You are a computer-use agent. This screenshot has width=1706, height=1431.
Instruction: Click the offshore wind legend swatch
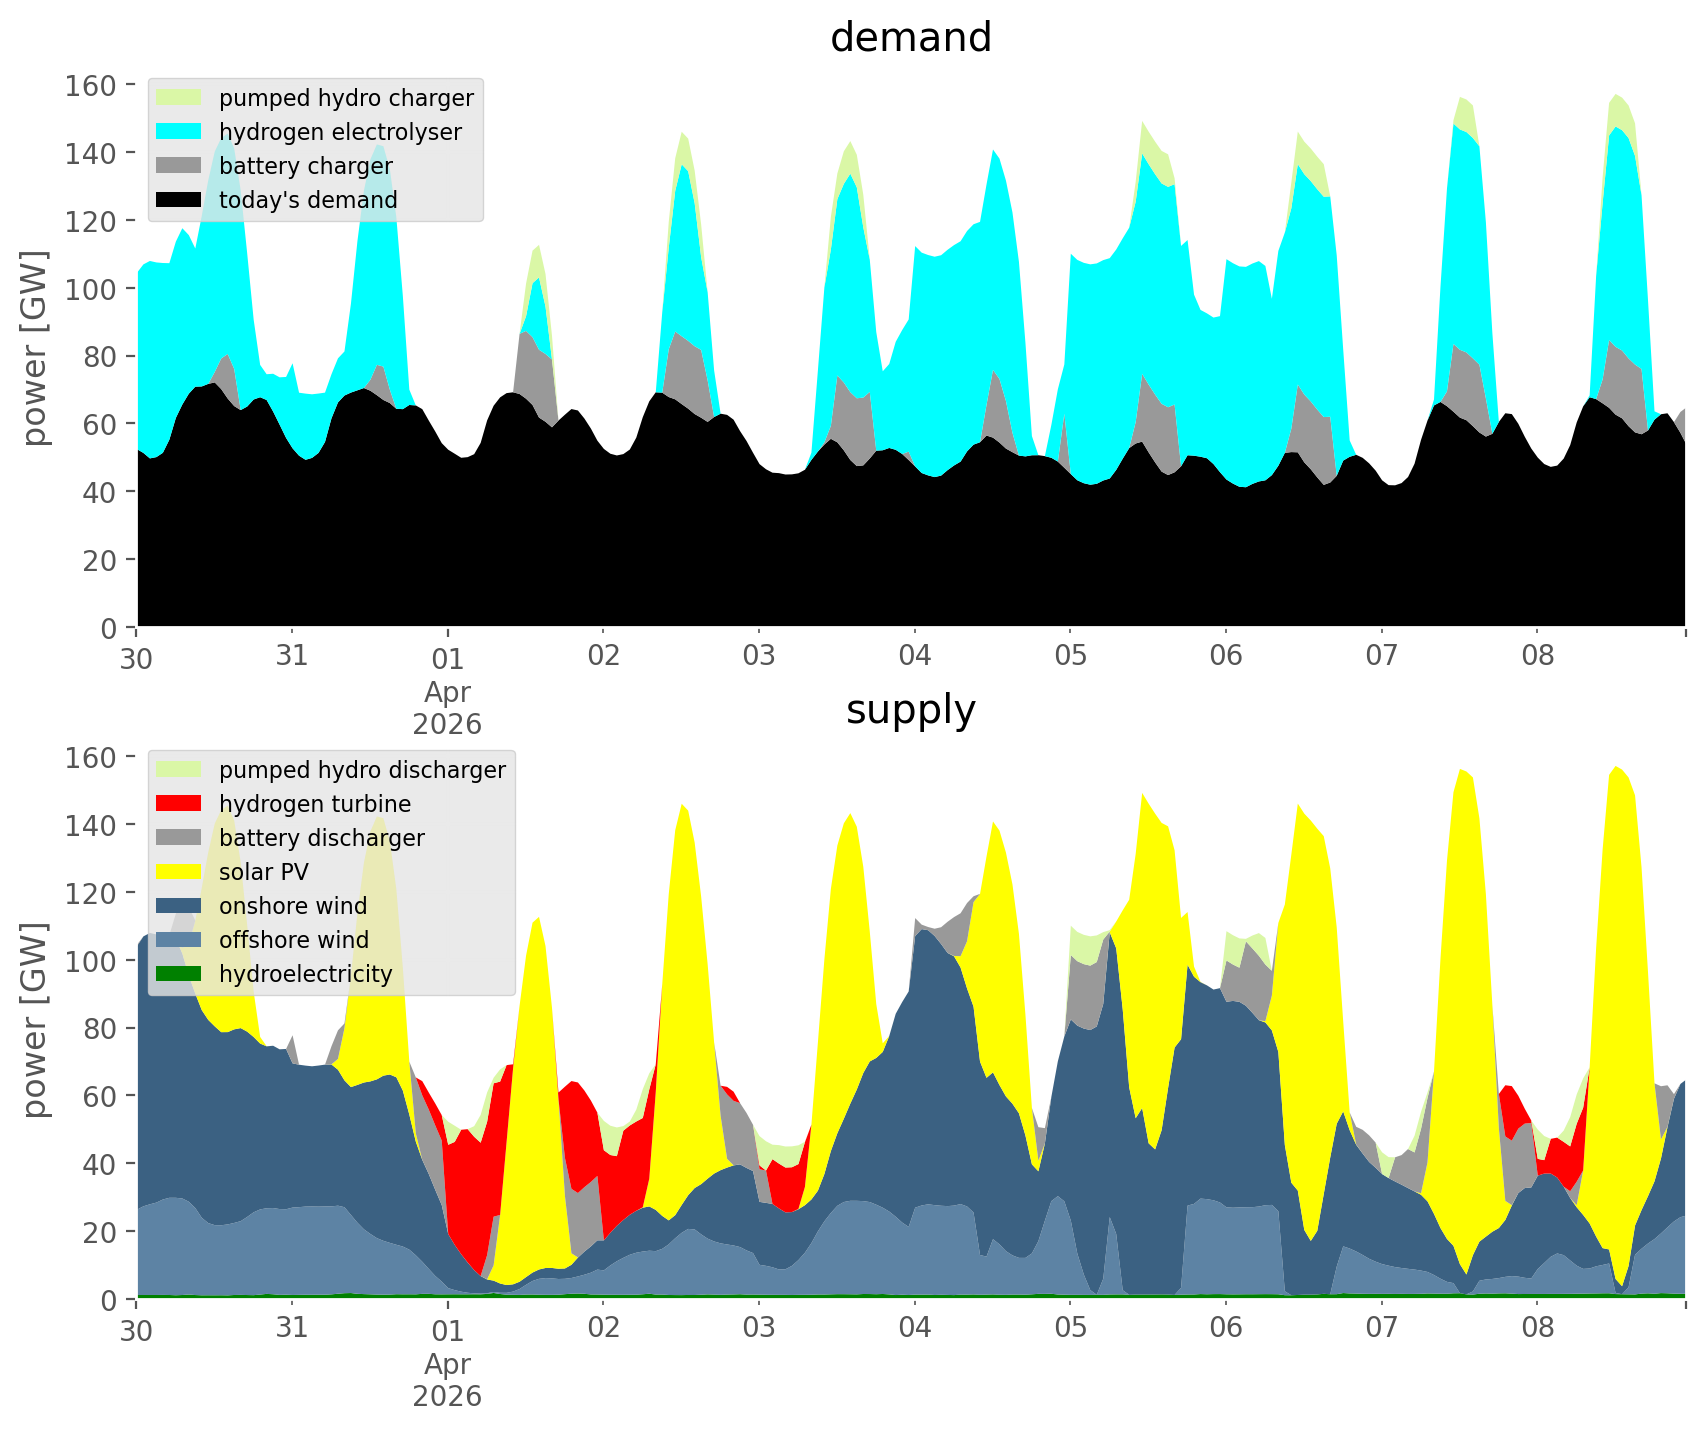[180, 940]
